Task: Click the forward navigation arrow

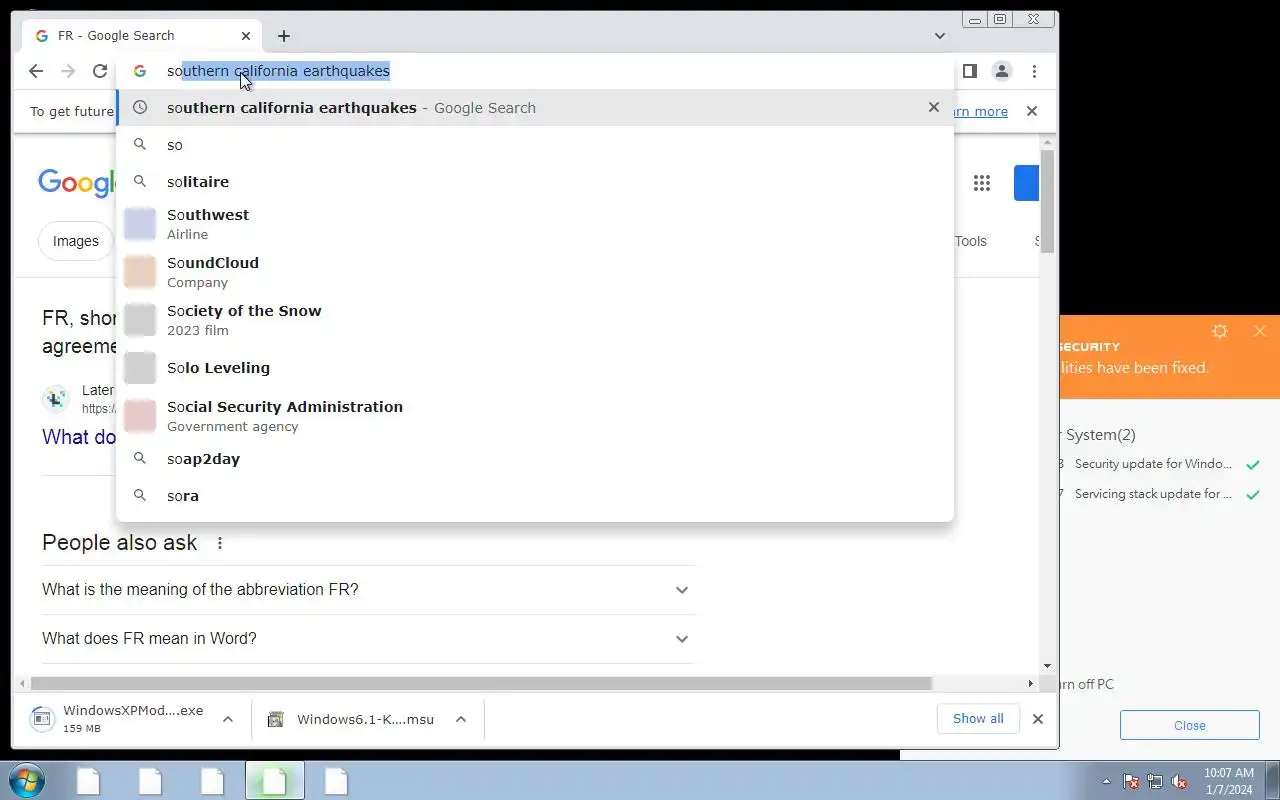Action: pyautogui.click(x=68, y=71)
